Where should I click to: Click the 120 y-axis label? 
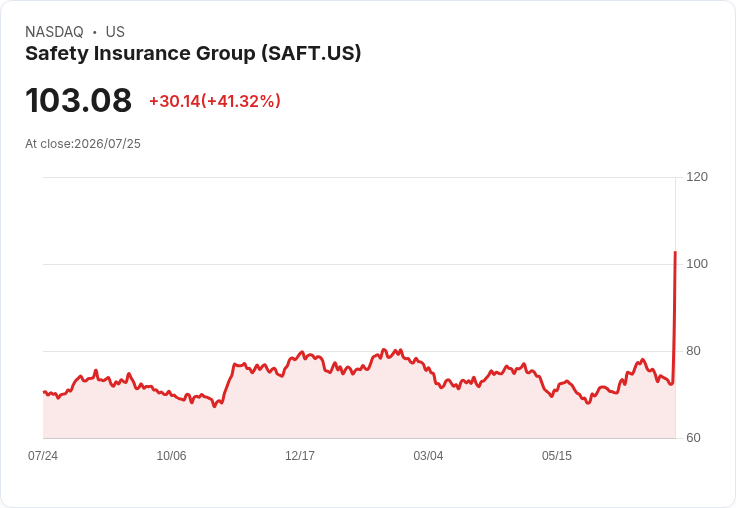697,177
